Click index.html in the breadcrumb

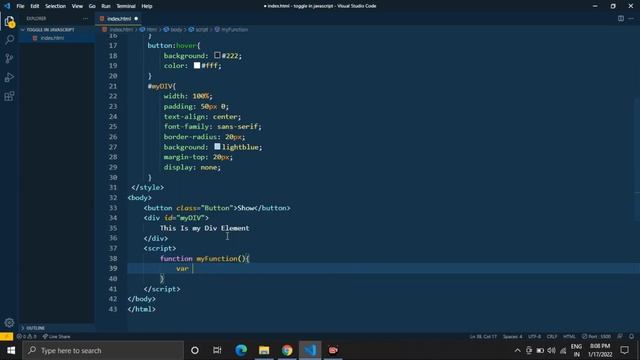point(121,29)
